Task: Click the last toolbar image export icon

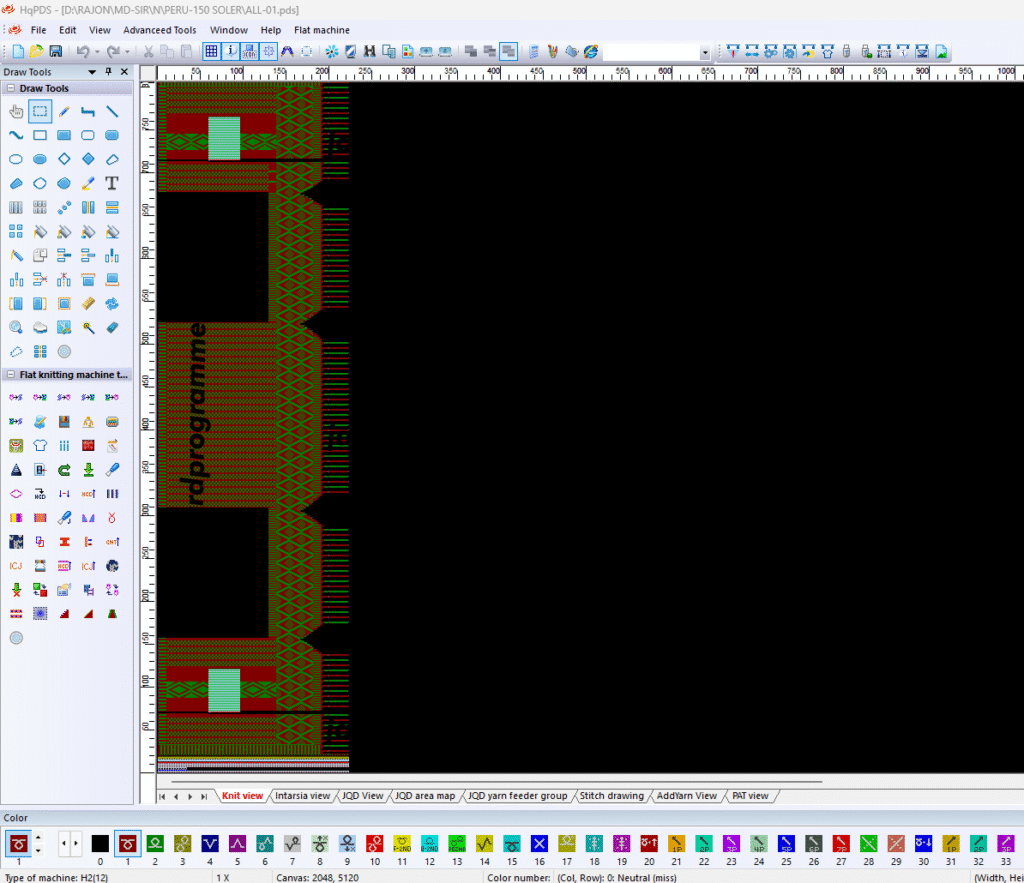Action: [941, 52]
